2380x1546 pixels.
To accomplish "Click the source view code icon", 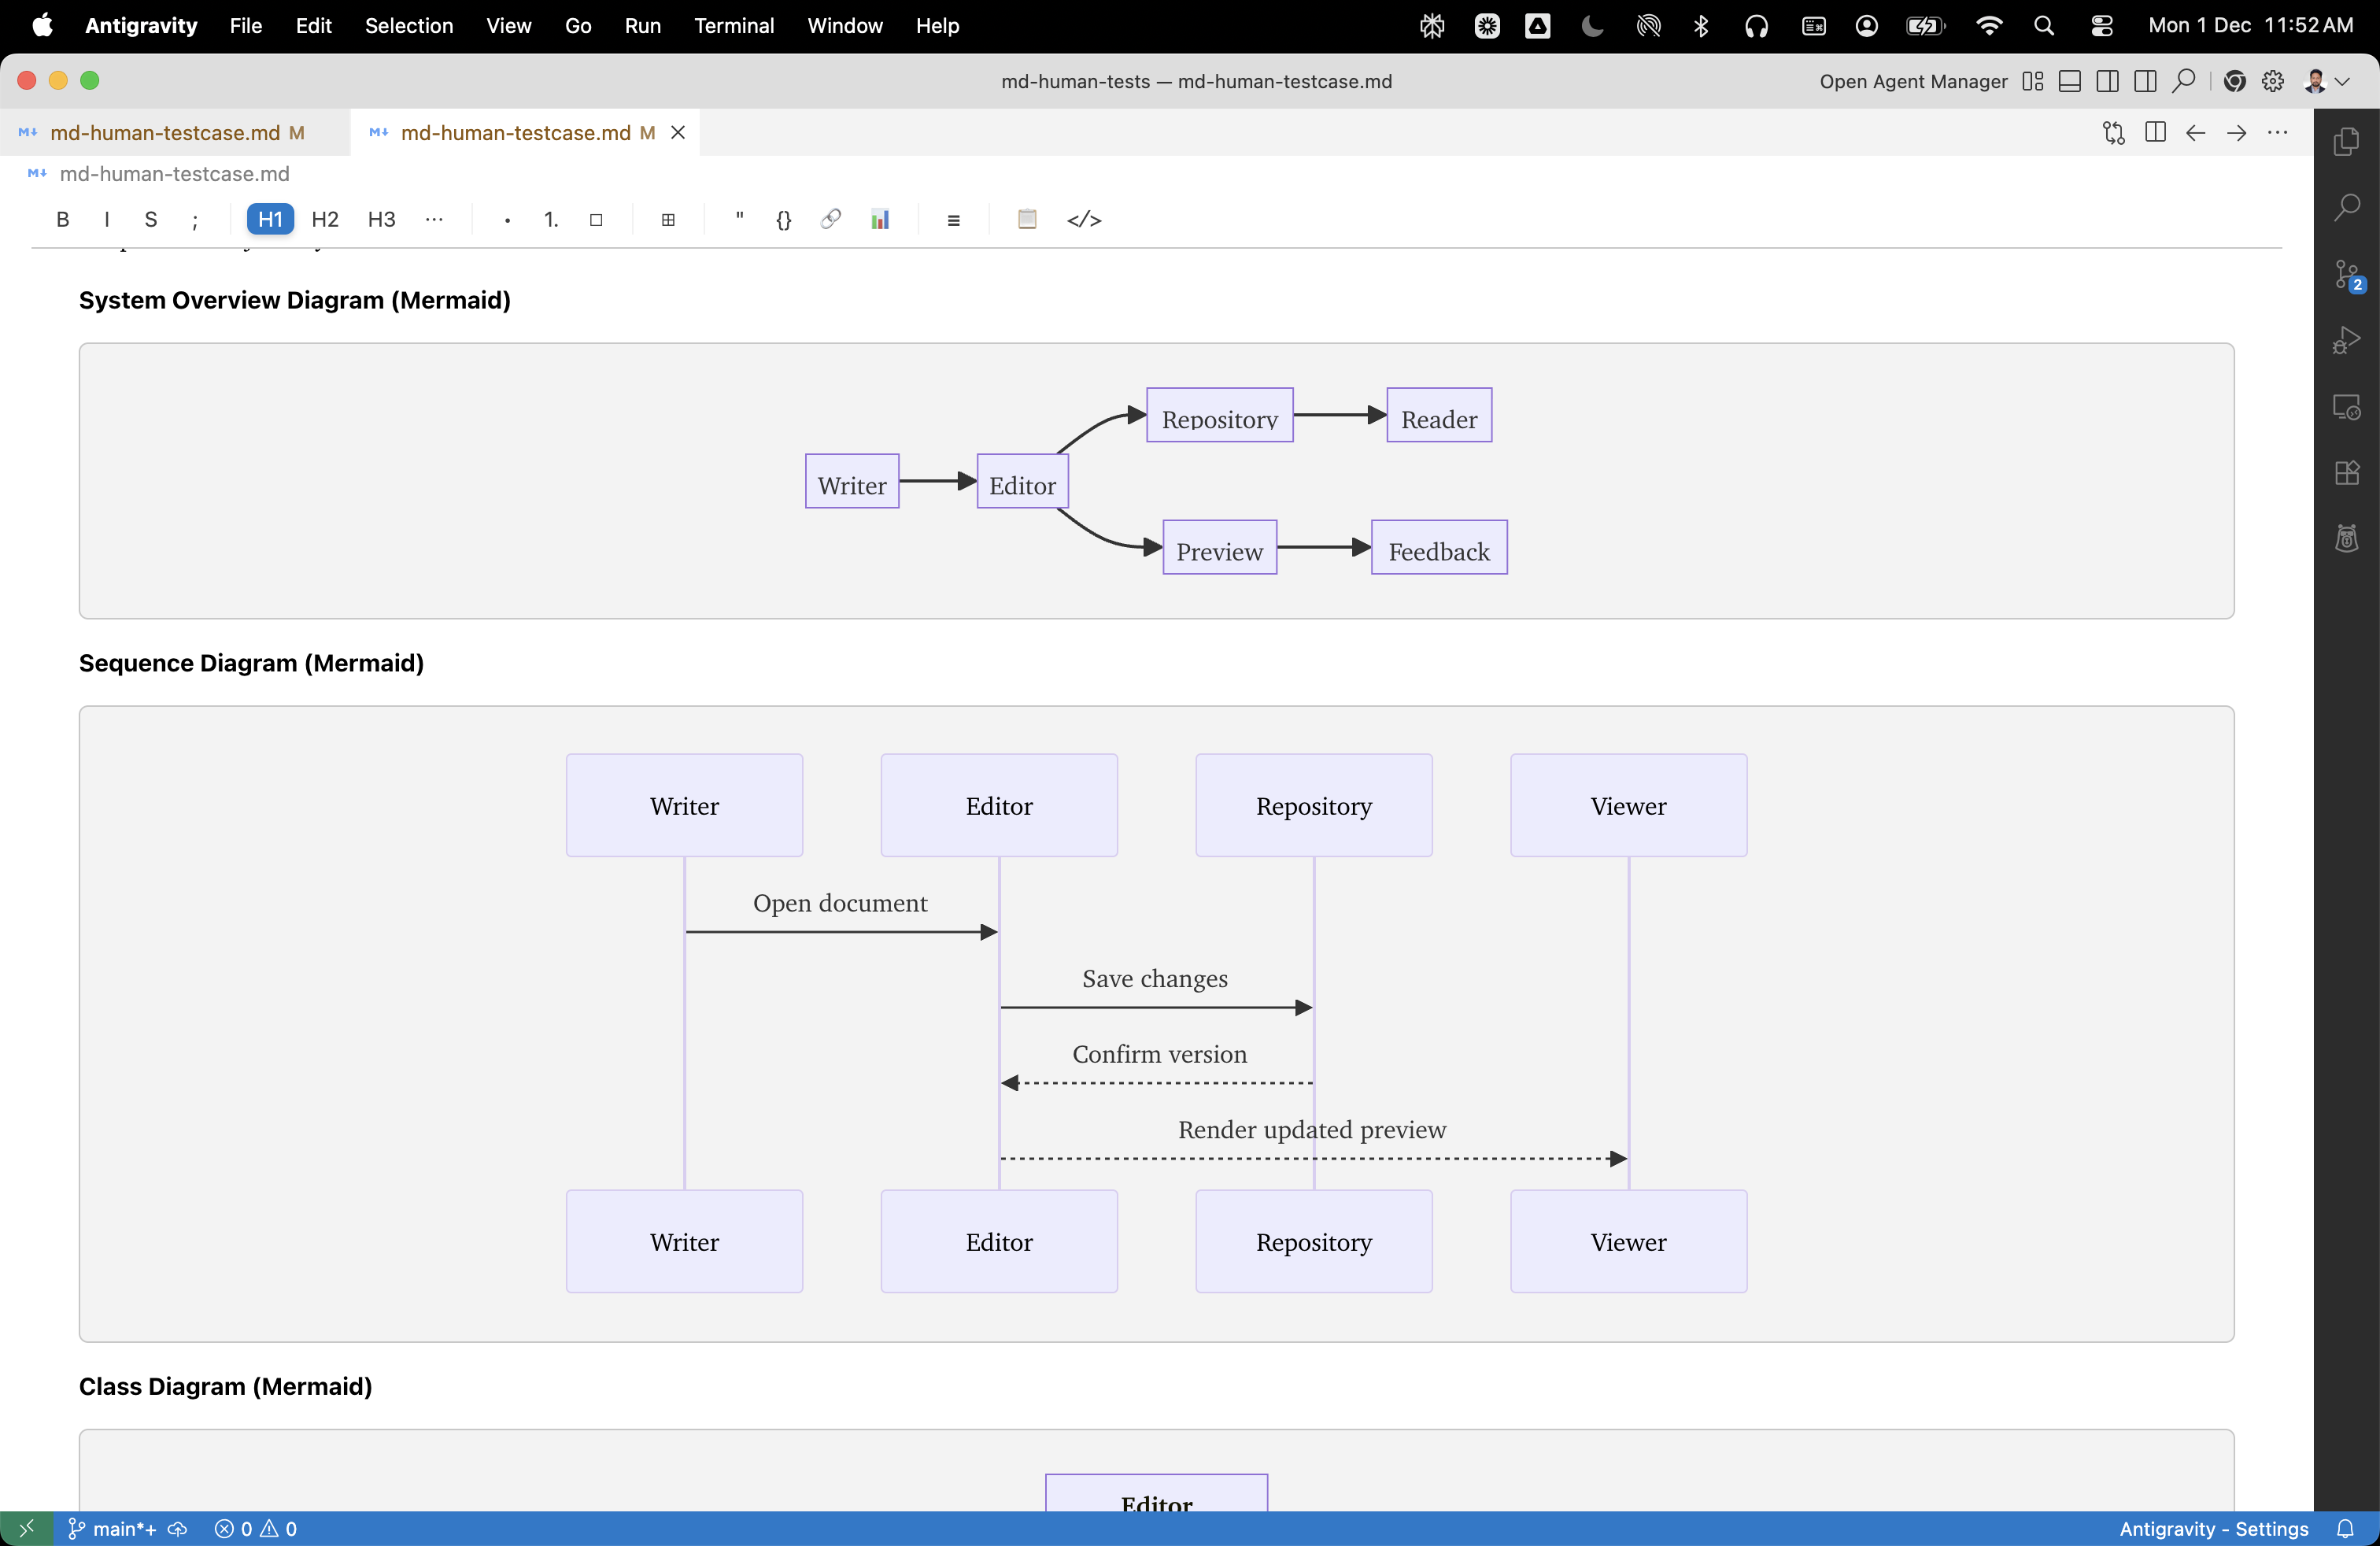I will point(1084,220).
